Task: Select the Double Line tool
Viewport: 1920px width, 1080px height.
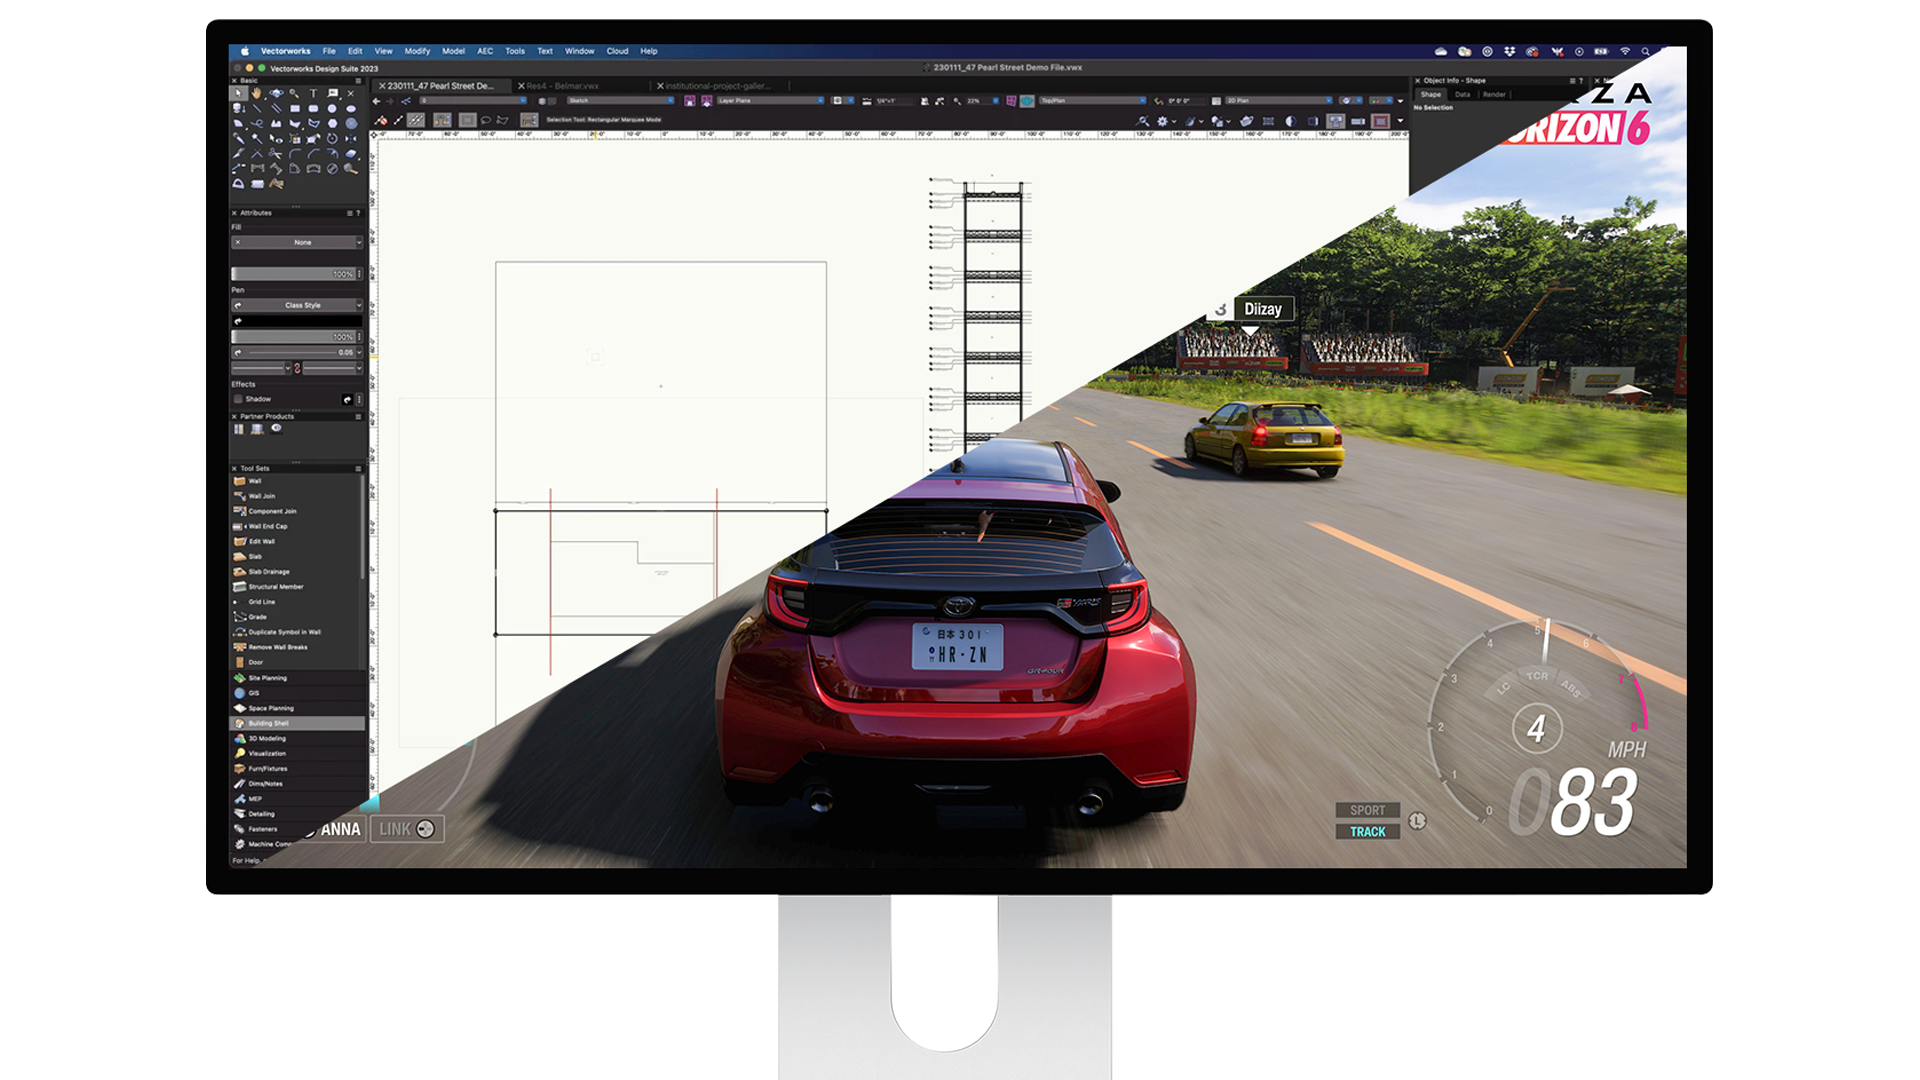Action: pyautogui.click(x=276, y=108)
